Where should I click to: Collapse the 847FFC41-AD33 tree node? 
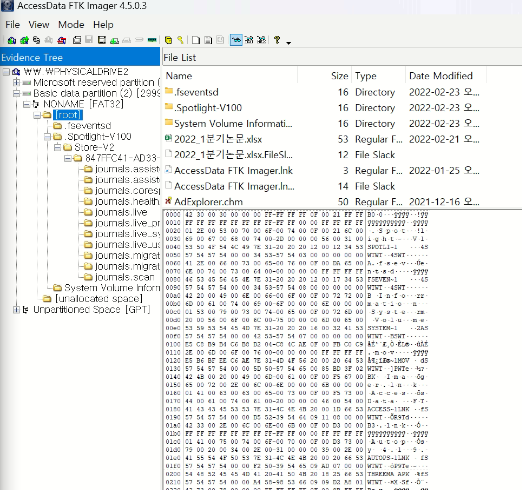68,158
